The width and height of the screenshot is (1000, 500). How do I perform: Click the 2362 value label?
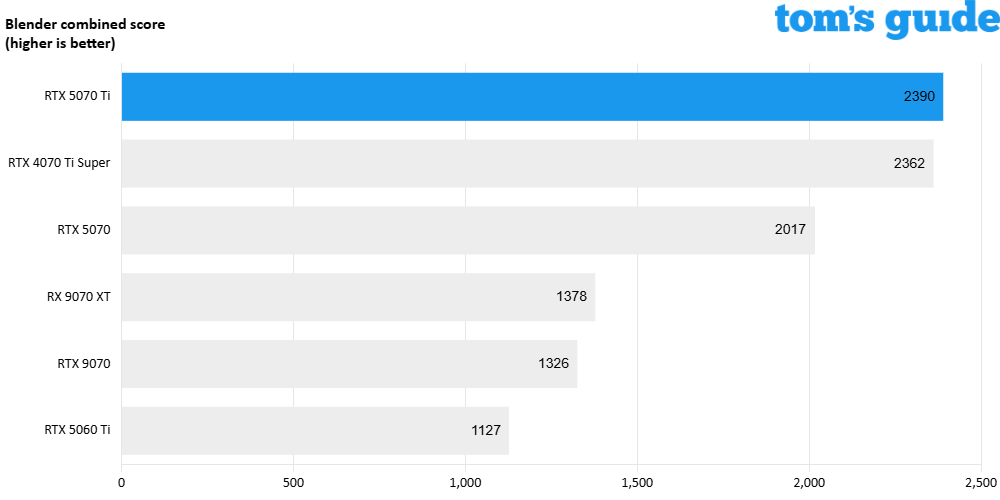(x=909, y=163)
